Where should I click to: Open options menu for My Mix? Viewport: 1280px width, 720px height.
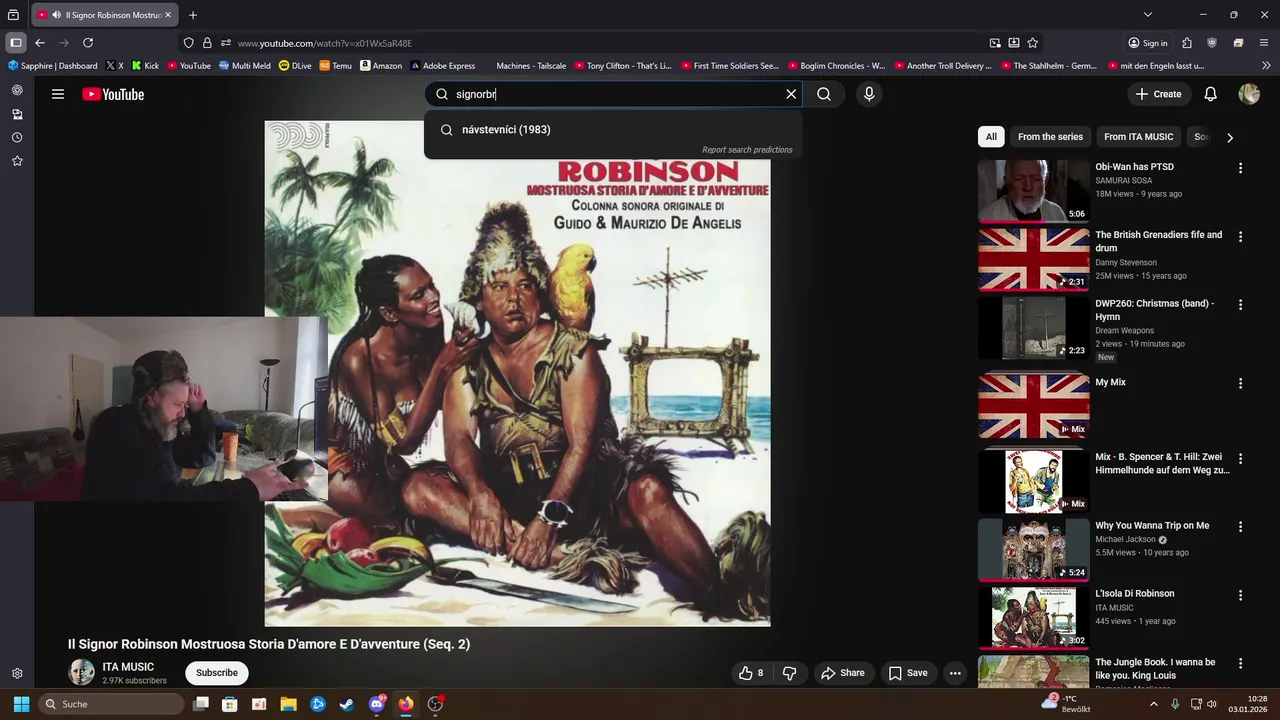click(1240, 383)
